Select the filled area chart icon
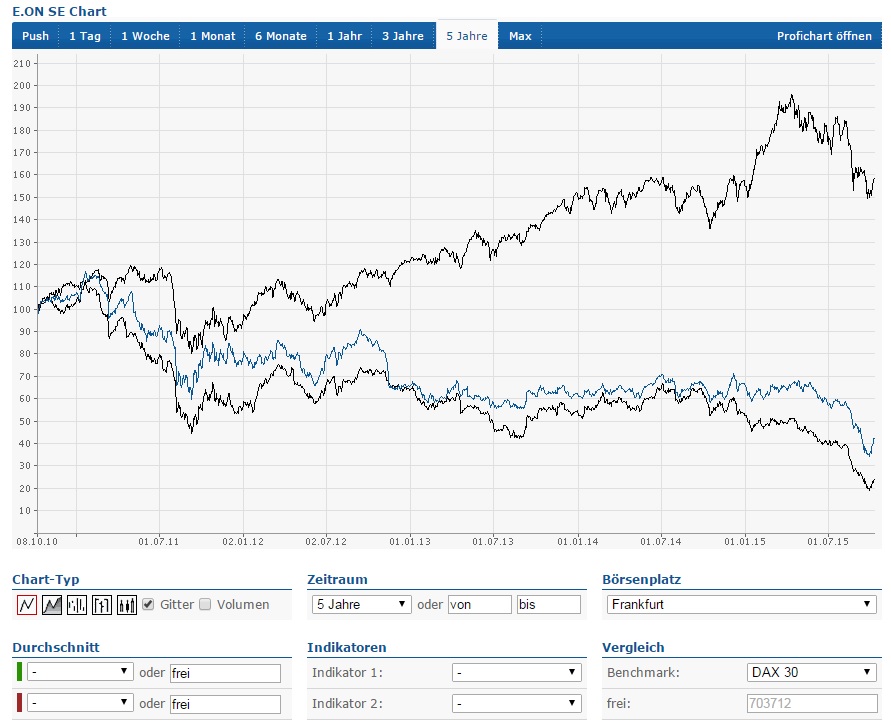The width and height of the screenshot is (891, 721). tap(52, 605)
